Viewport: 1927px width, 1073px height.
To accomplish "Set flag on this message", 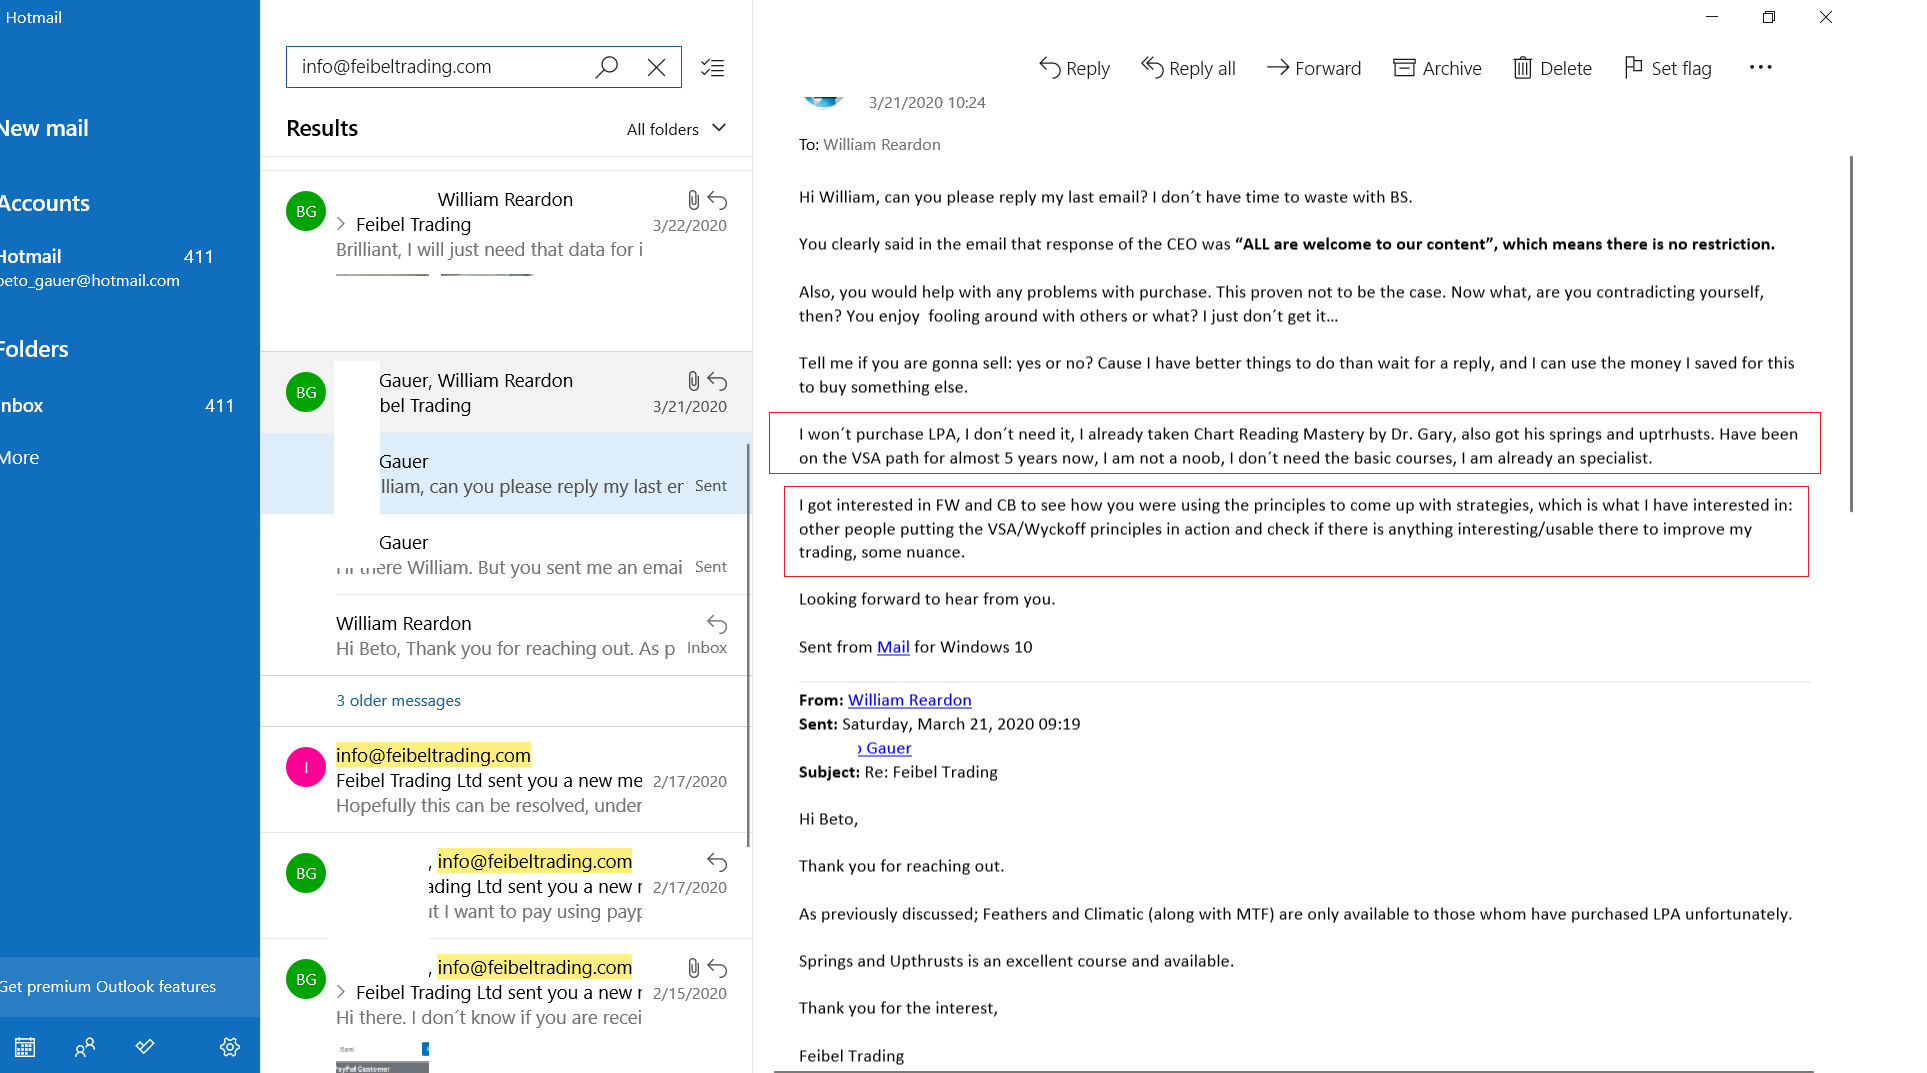I will pyautogui.click(x=1667, y=68).
